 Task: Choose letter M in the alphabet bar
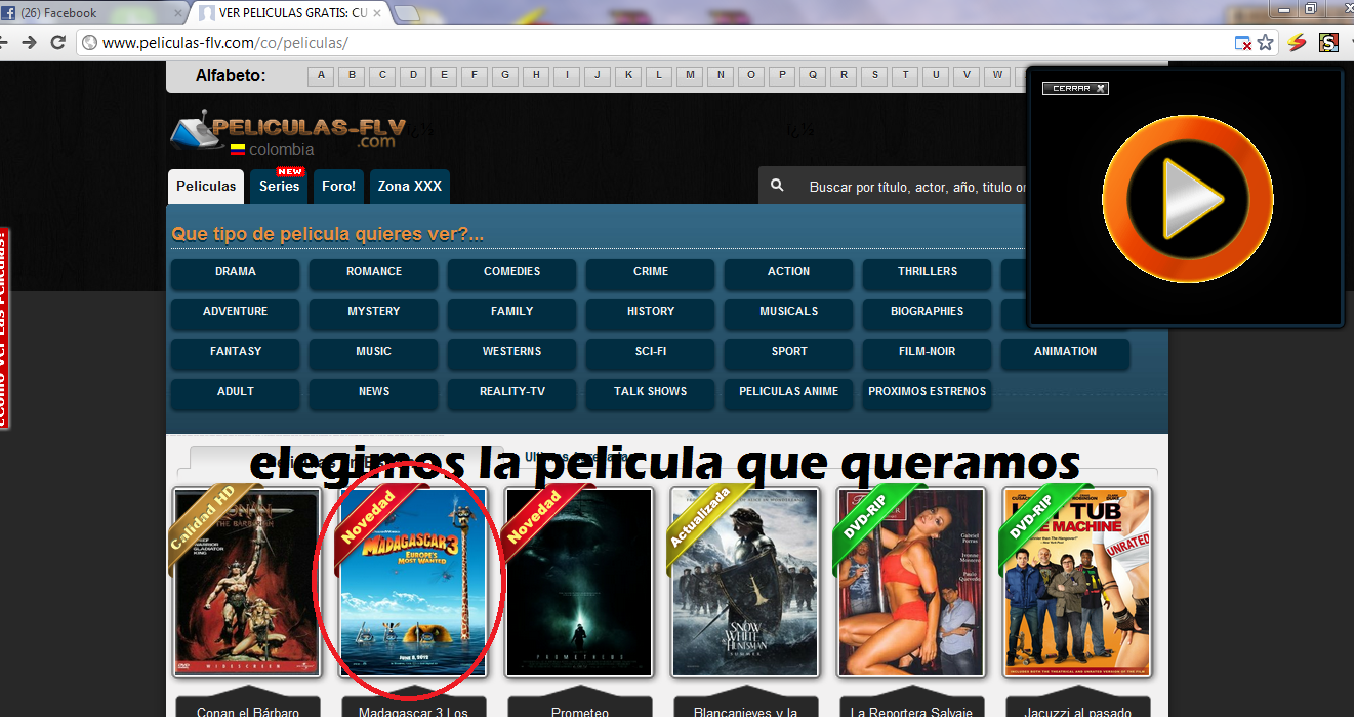coord(689,75)
